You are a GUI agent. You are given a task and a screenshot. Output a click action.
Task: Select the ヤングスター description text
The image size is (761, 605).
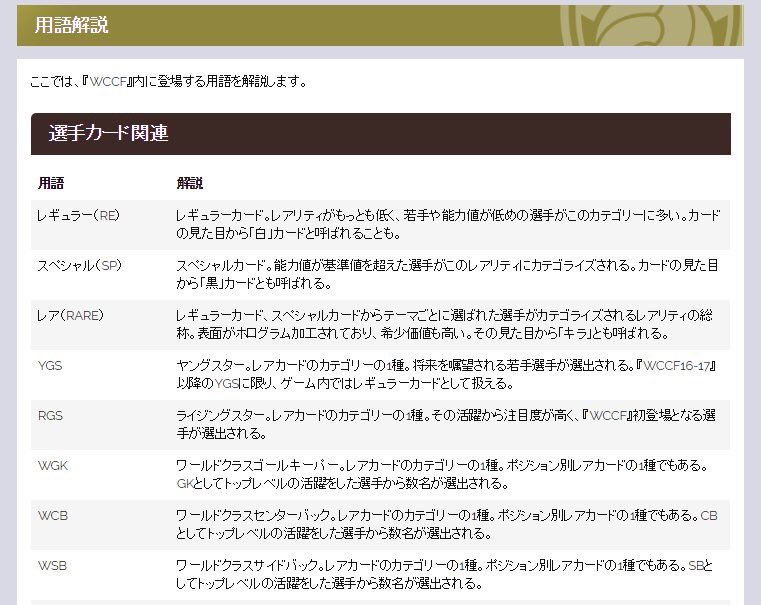click(447, 374)
